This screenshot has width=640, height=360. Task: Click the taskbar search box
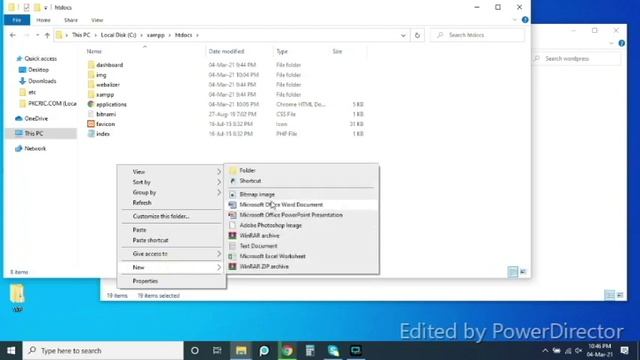click(103, 351)
